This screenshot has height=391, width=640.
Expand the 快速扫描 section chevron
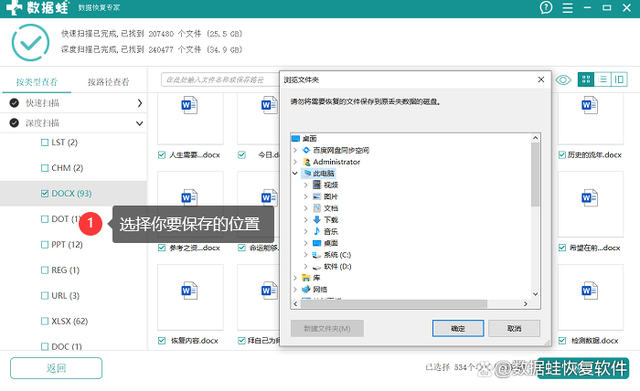140,103
